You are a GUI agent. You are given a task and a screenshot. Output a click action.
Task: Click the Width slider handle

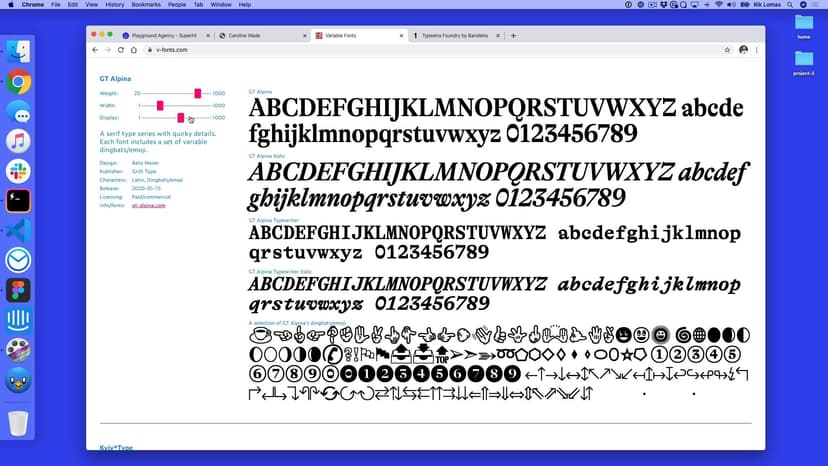160,105
